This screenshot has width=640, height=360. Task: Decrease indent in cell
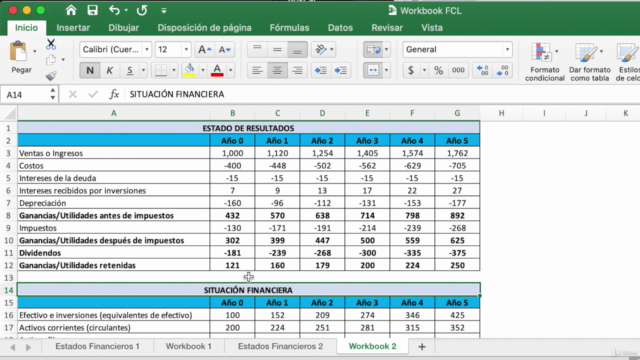321,70
